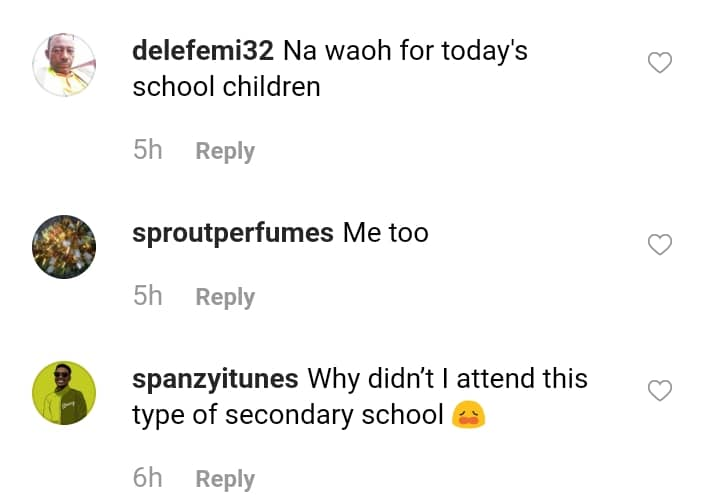
Task: Heart the comment from spanzyitunes
Action: click(659, 391)
